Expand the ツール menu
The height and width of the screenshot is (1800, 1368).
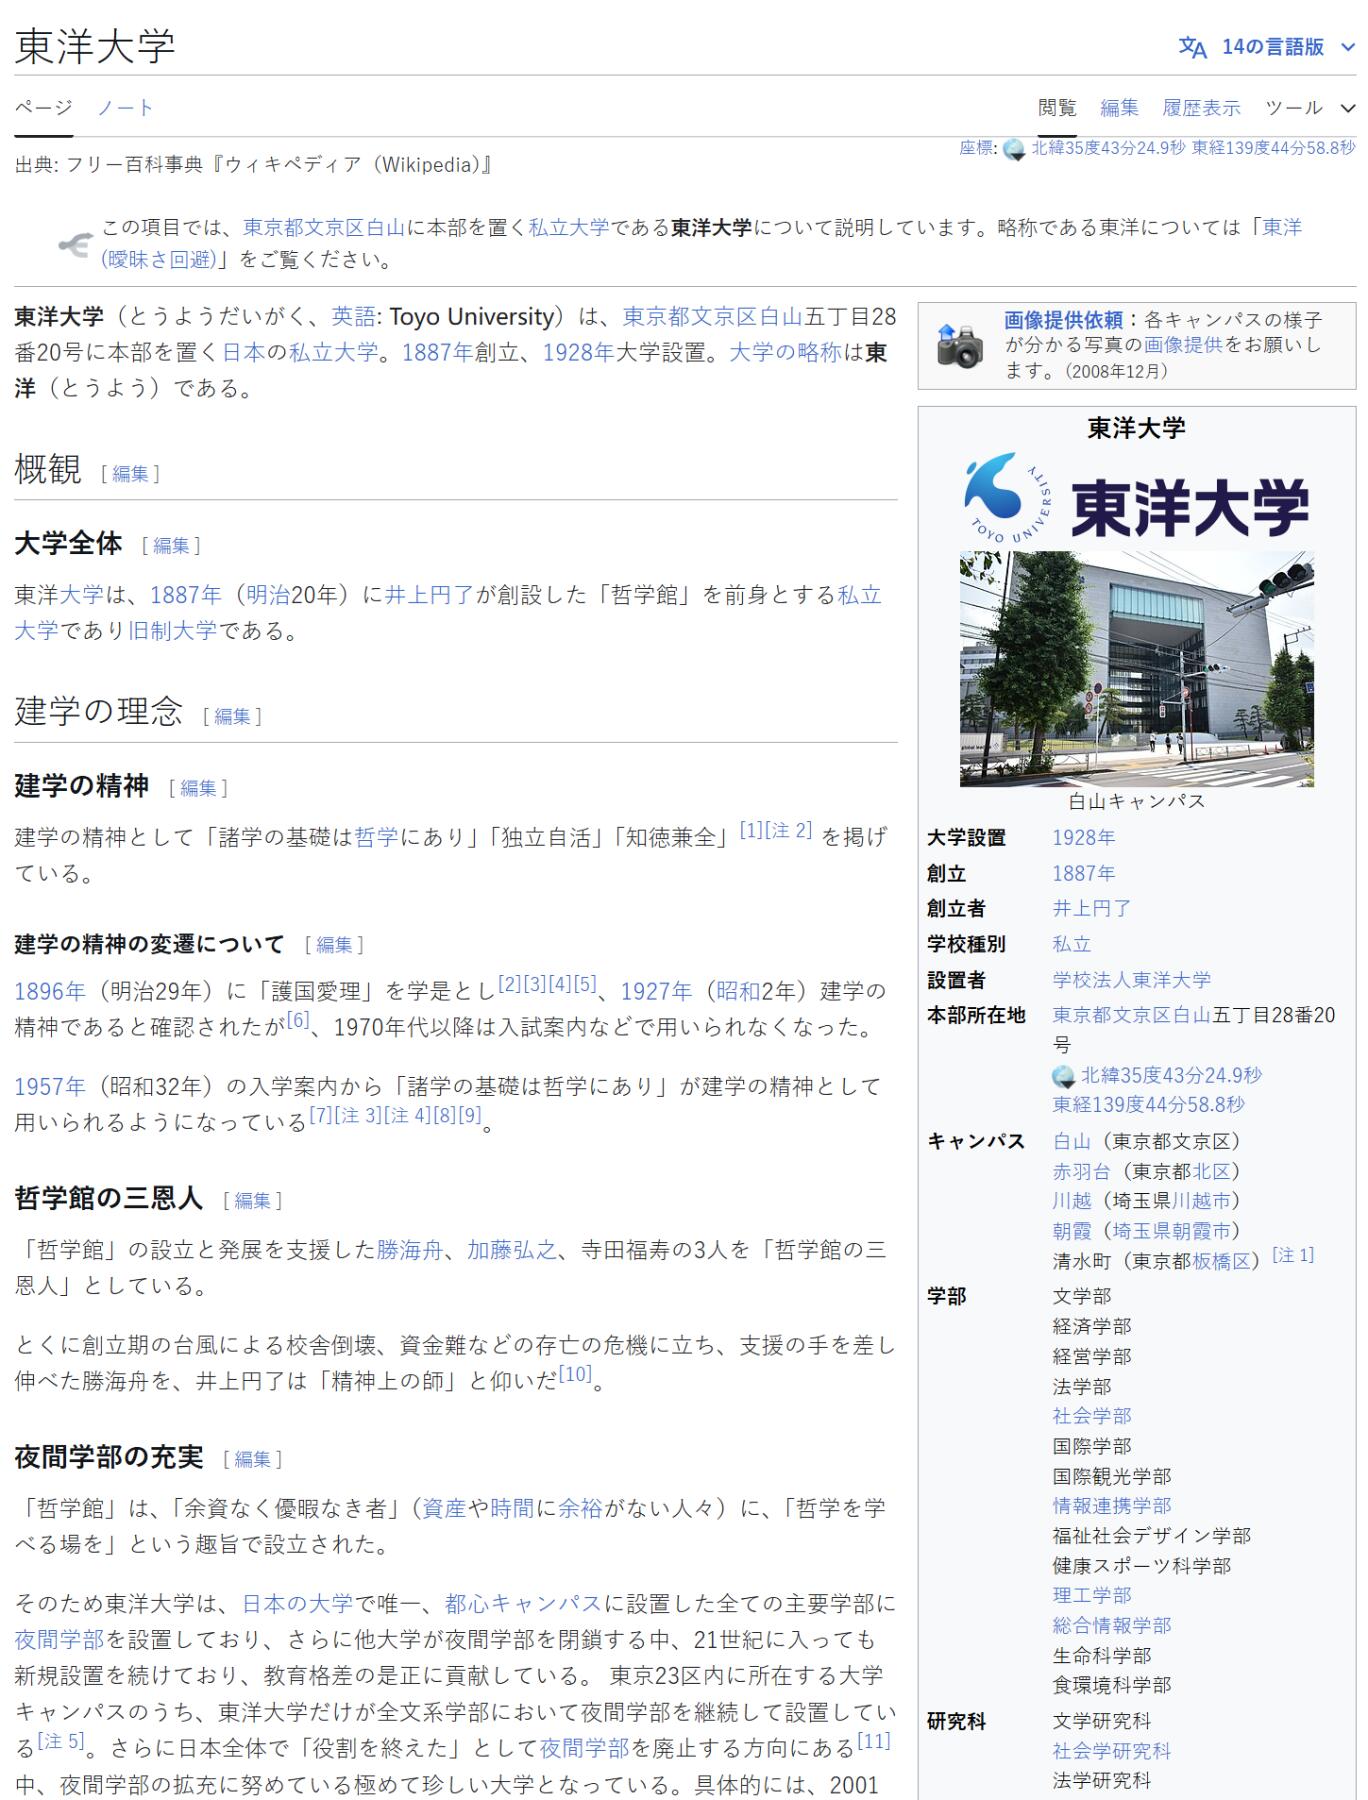pyautogui.click(x=1310, y=108)
